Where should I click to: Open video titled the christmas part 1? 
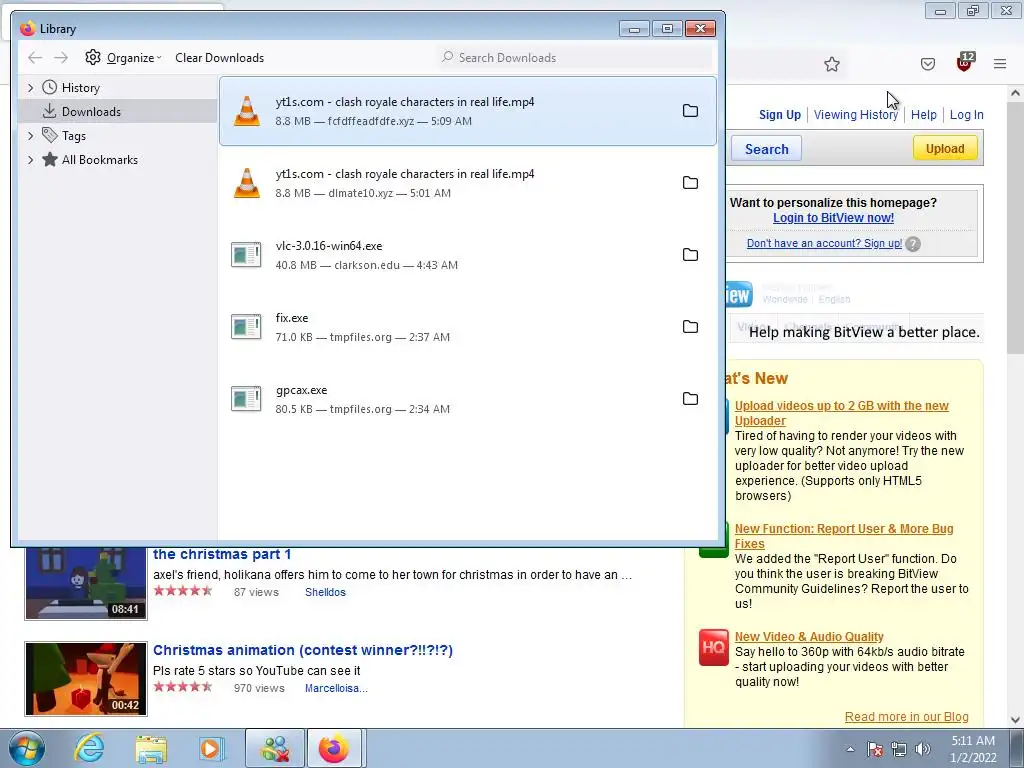(x=222, y=554)
